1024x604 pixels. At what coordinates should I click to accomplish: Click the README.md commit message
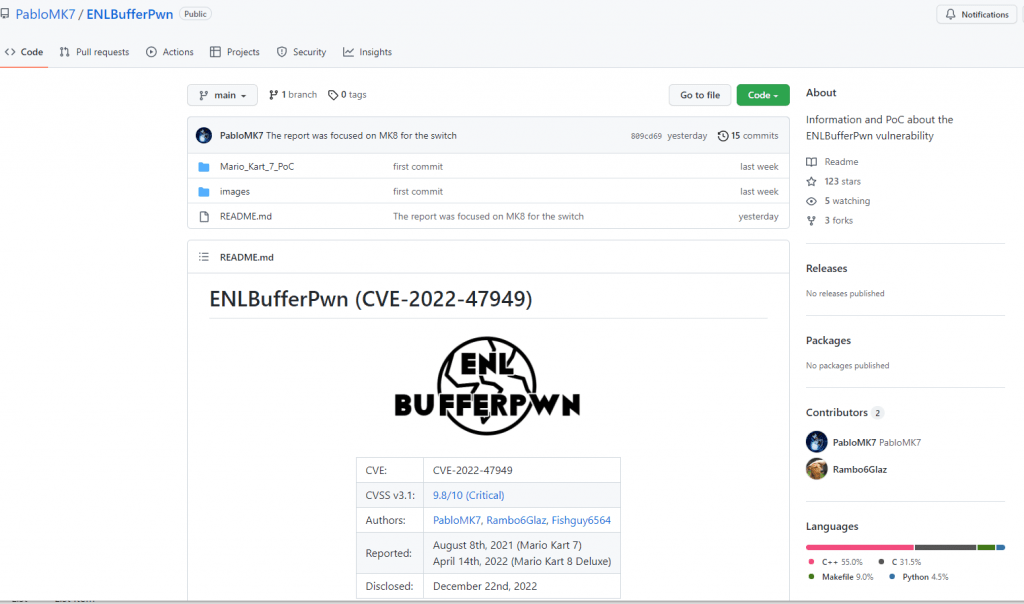488,216
